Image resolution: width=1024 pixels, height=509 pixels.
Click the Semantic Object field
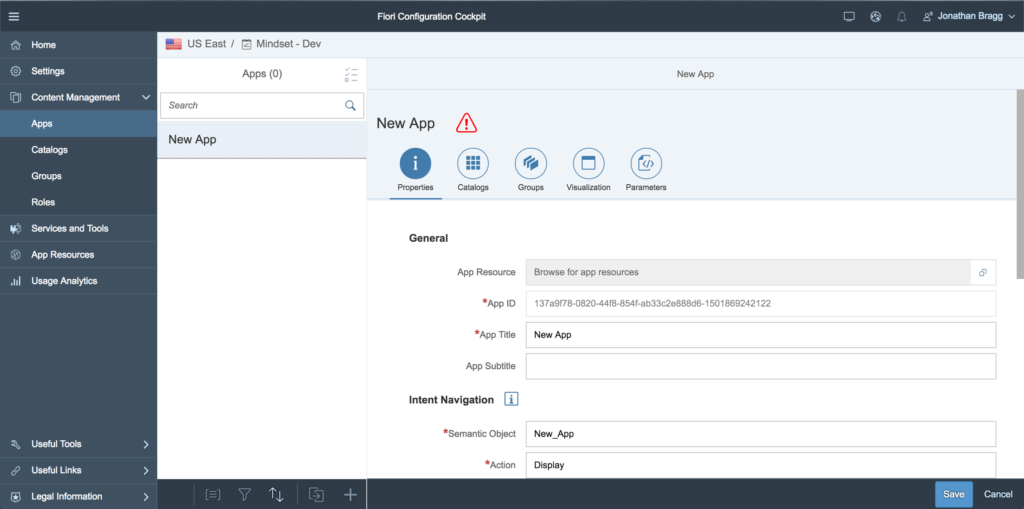(x=761, y=434)
